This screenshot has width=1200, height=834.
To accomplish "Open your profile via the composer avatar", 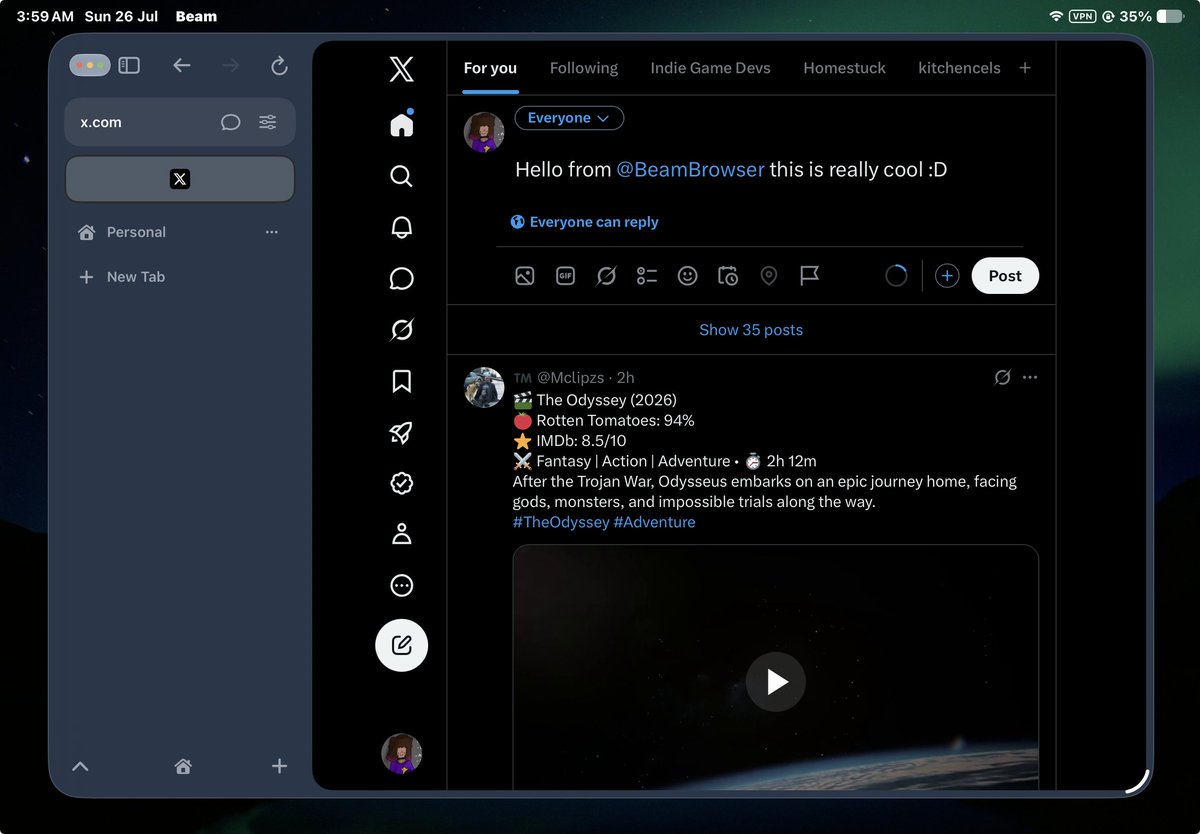I will pyautogui.click(x=484, y=132).
